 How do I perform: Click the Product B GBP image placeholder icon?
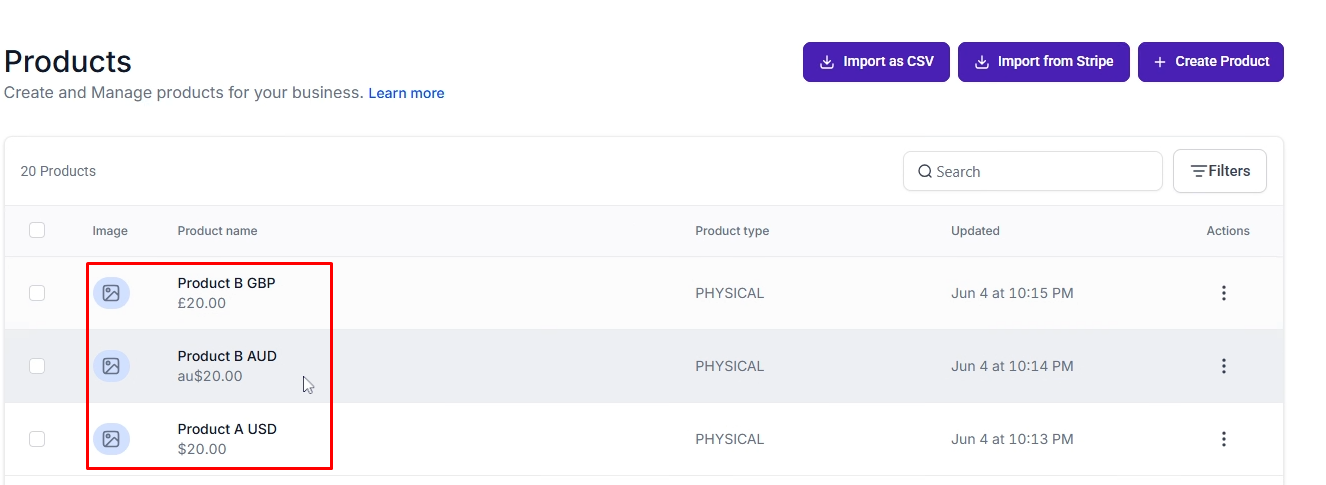[x=111, y=293]
